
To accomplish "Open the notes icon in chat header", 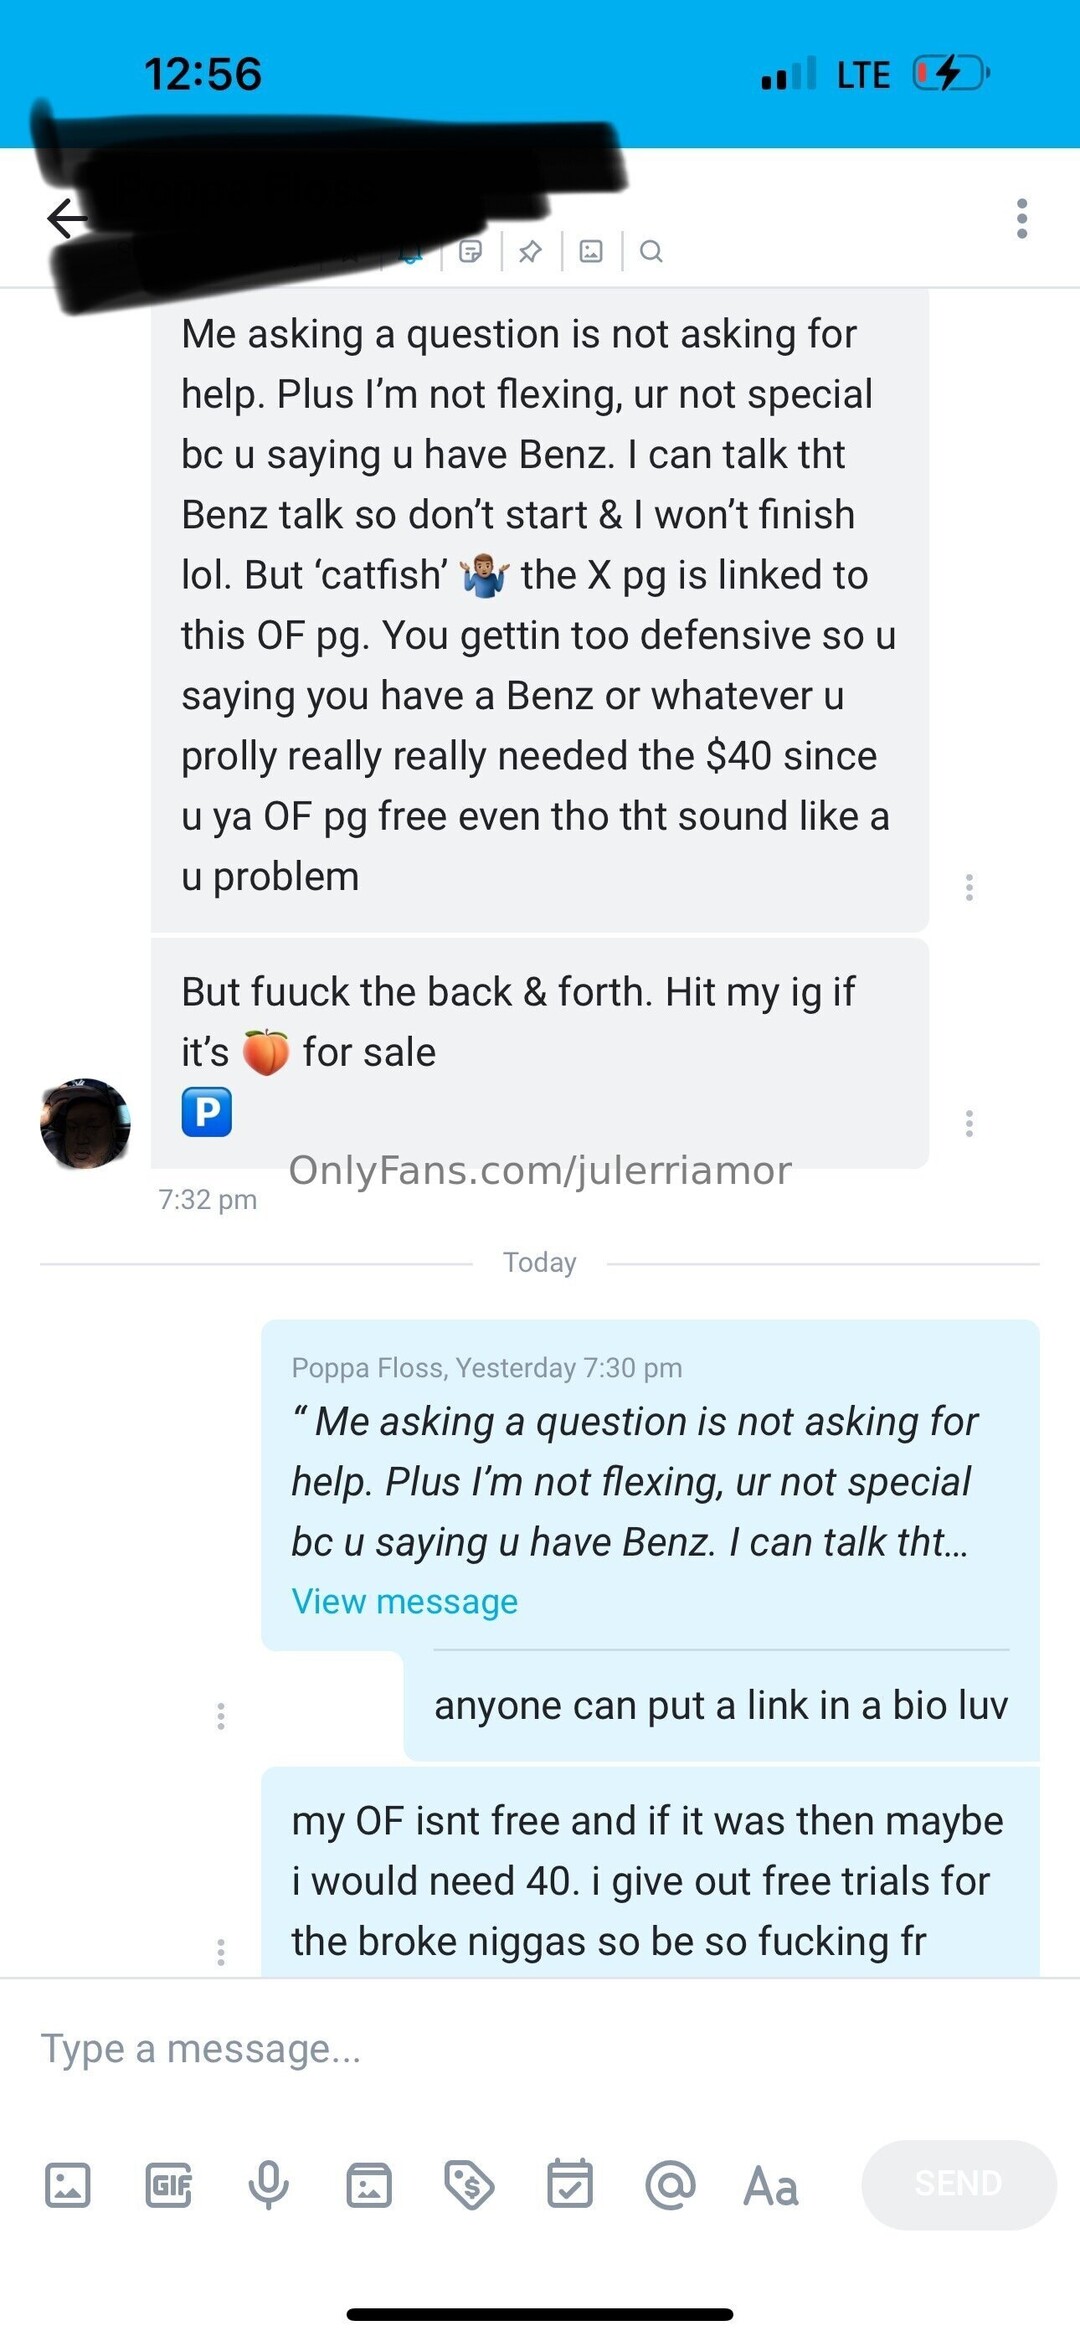I will pos(470,251).
